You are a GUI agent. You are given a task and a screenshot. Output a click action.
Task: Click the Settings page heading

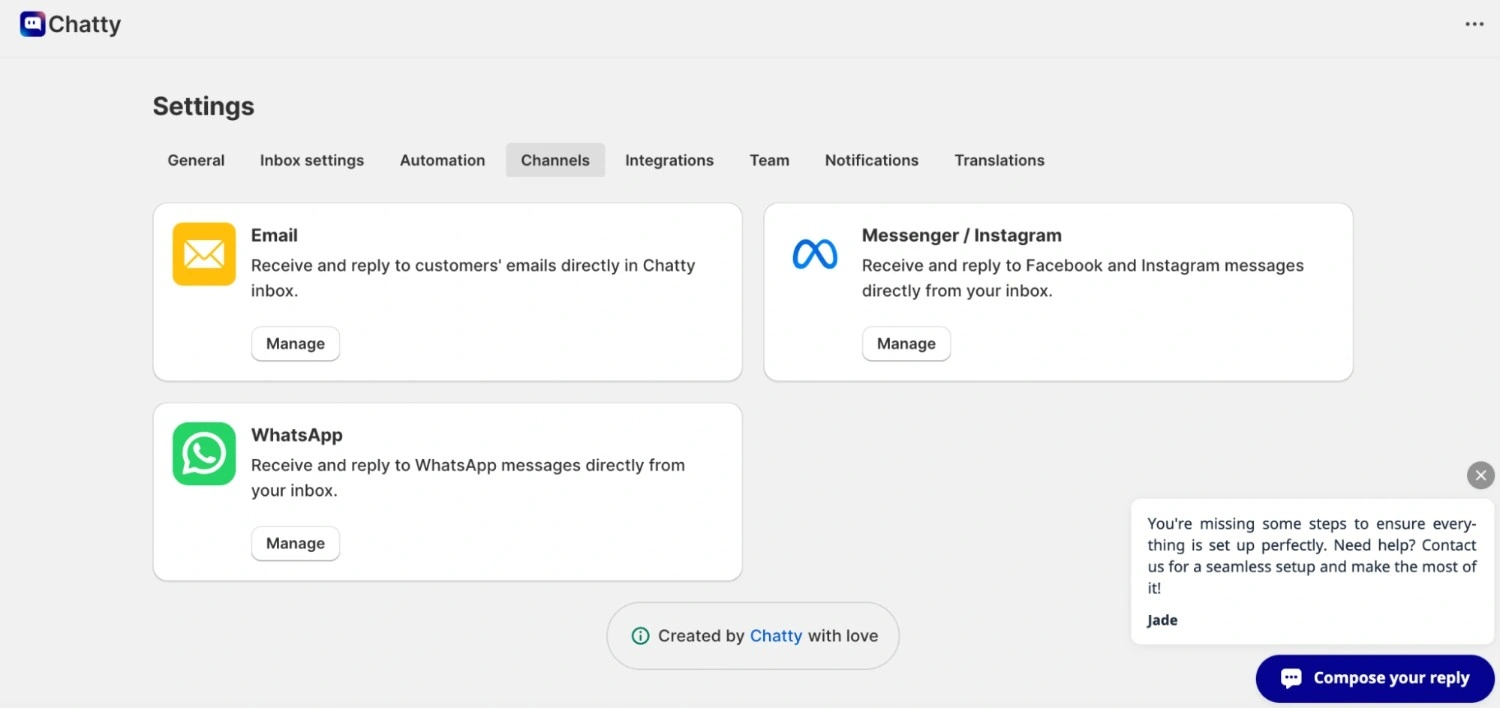point(203,106)
